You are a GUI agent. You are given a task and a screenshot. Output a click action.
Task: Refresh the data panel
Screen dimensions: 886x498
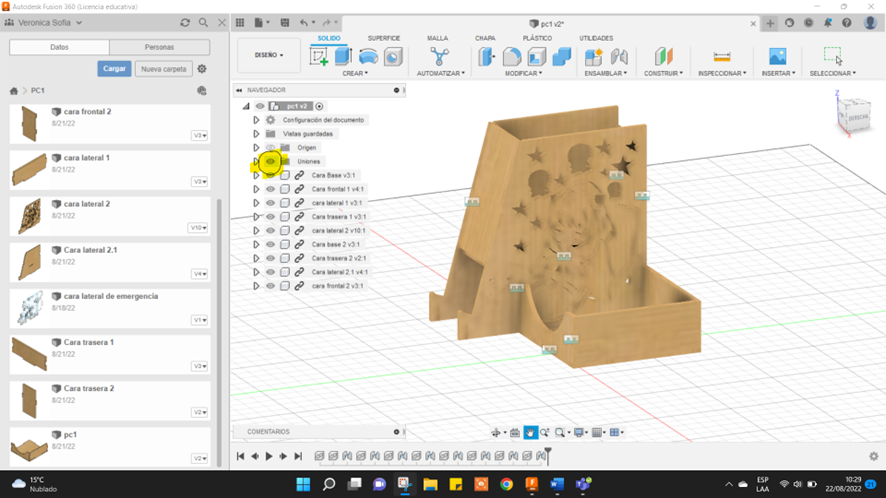pyautogui.click(x=185, y=23)
